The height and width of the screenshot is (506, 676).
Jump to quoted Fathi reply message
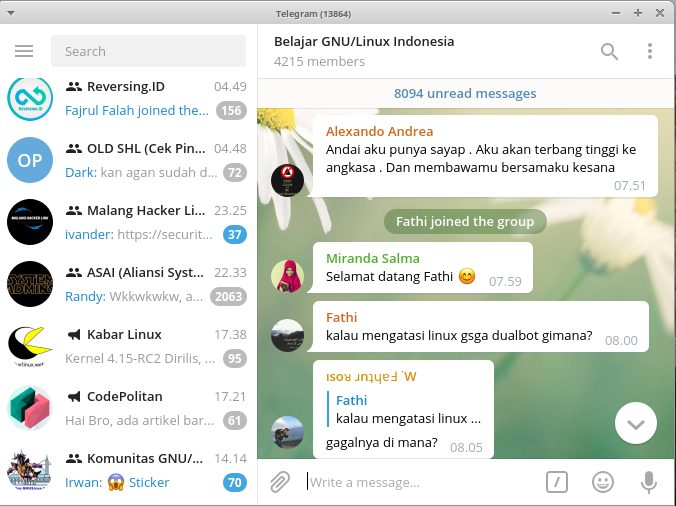404,409
